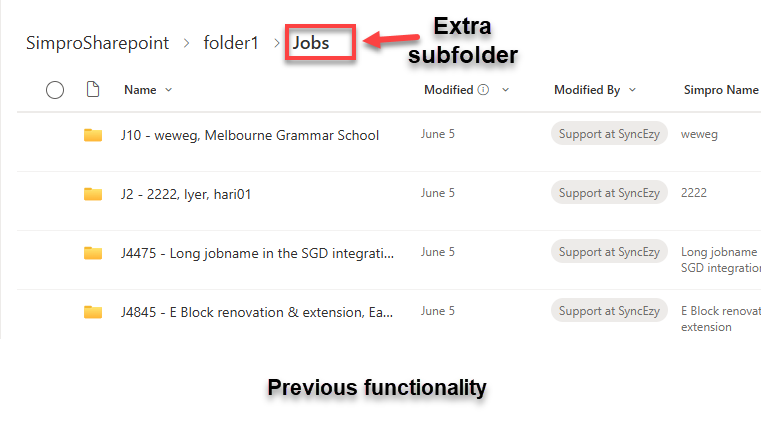761x434 pixels.
Task: Click the file type column icon
Action: click(93, 89)
